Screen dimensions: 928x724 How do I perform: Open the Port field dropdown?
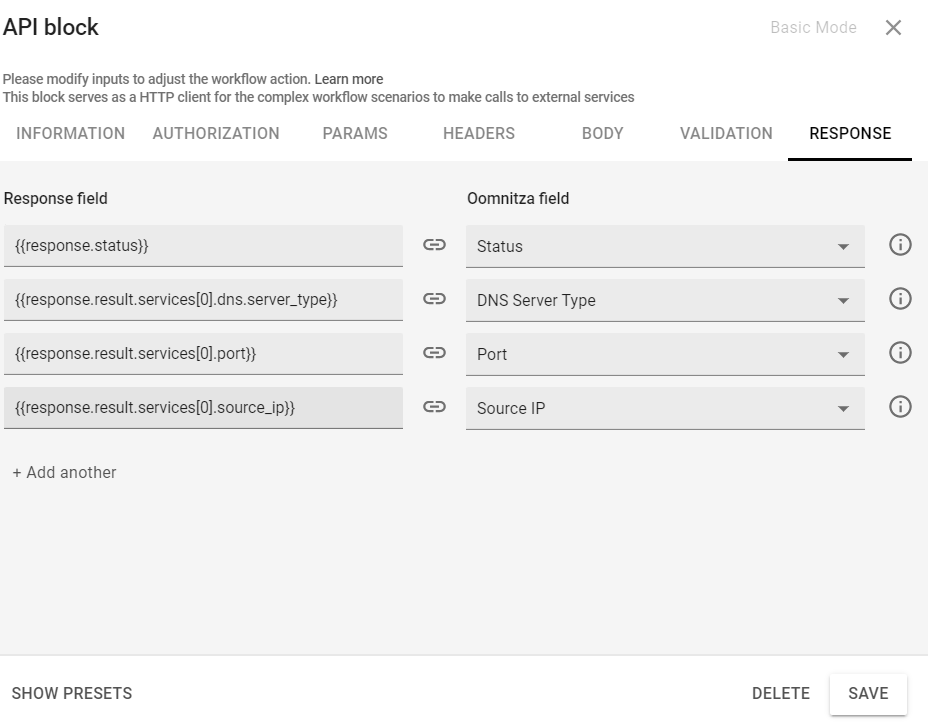click(x=843, y=355)
